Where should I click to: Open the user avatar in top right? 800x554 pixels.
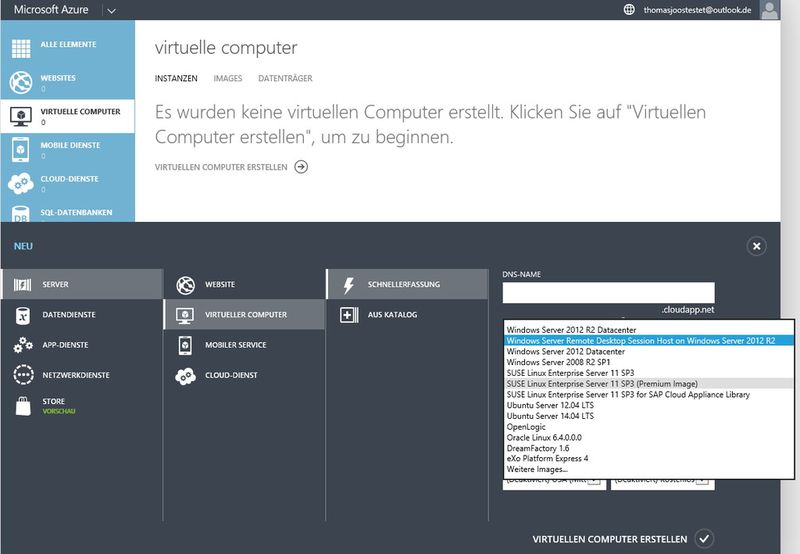pos(769,10)
